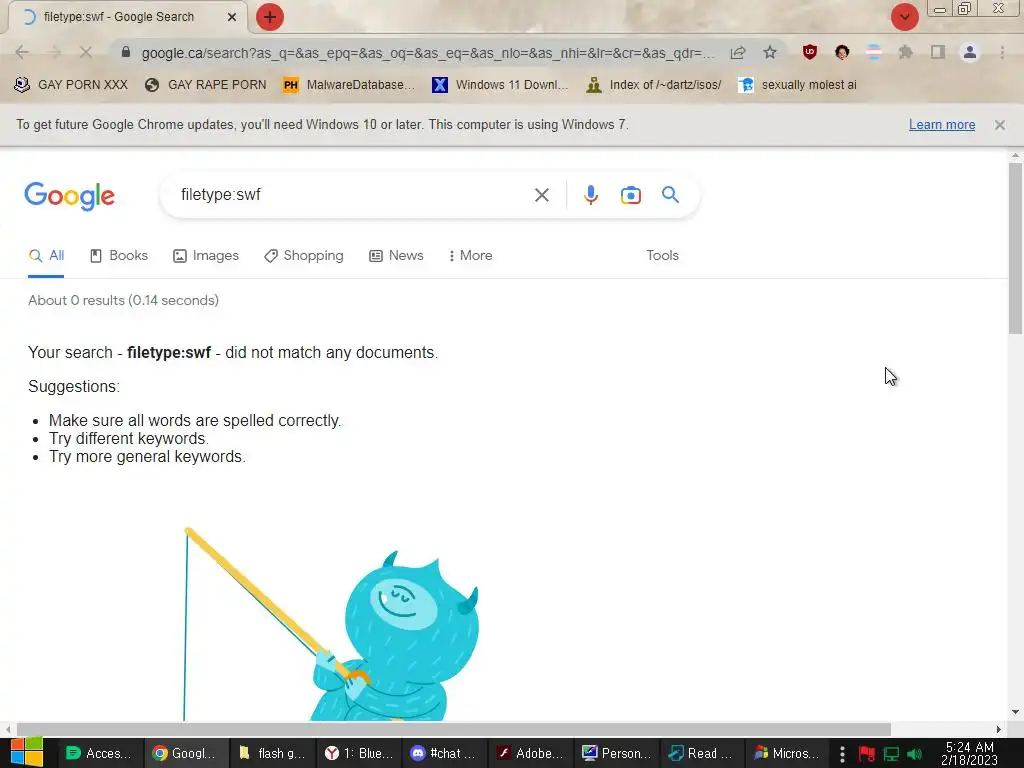Open the Chrome three-dot menu
Viewport: 1024px width, 768px height.
click(1002, 52)
